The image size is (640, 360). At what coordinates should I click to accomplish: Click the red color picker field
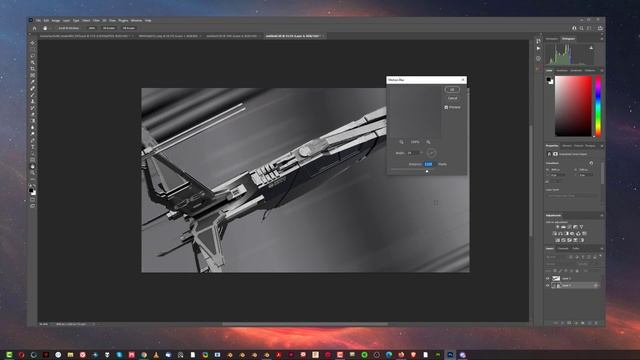click(x=573, y=106)
